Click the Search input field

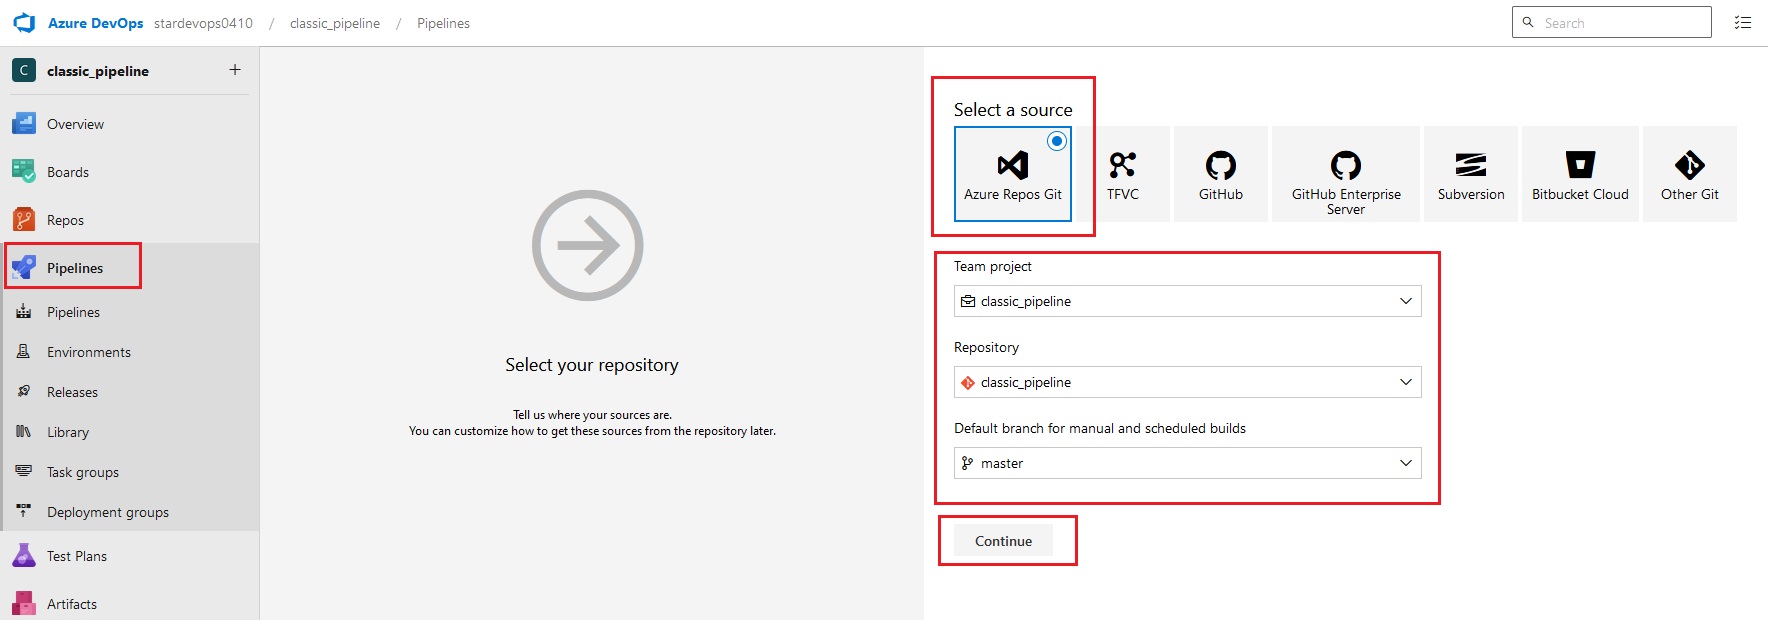pos(1612,22)
